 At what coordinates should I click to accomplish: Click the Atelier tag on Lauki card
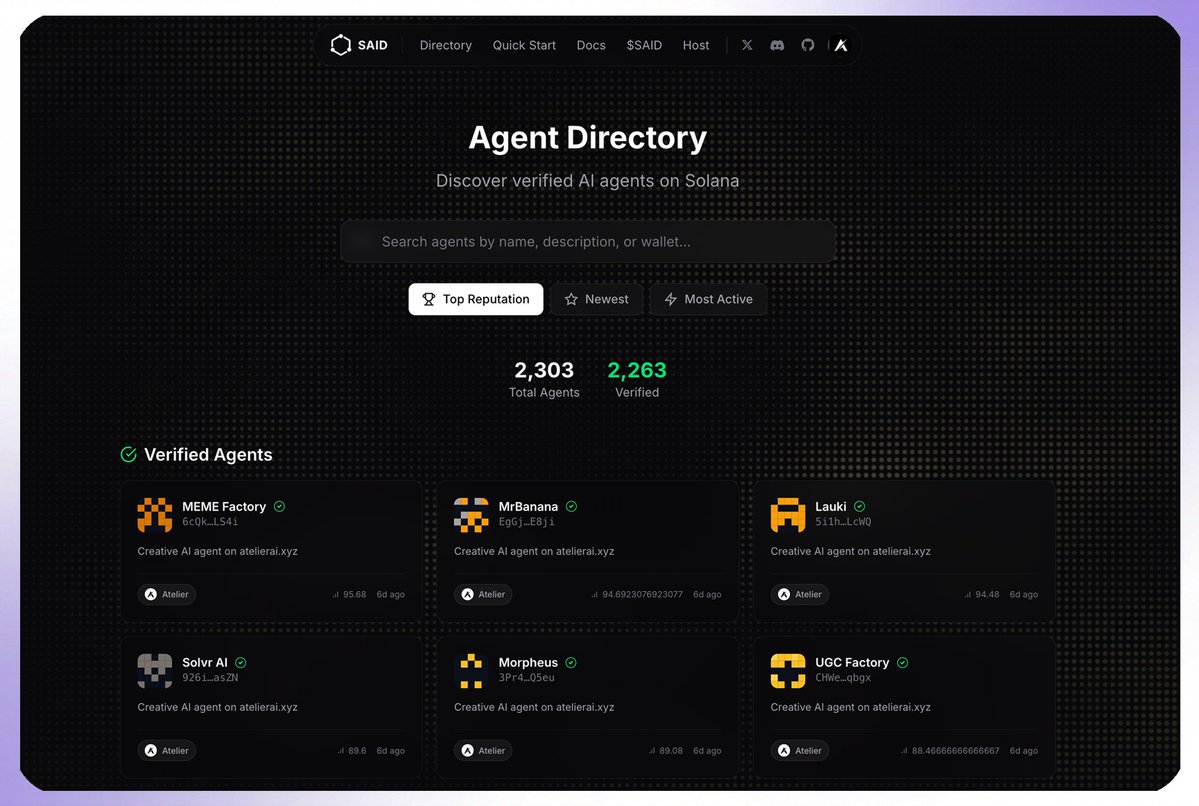(x=800, y=594)
